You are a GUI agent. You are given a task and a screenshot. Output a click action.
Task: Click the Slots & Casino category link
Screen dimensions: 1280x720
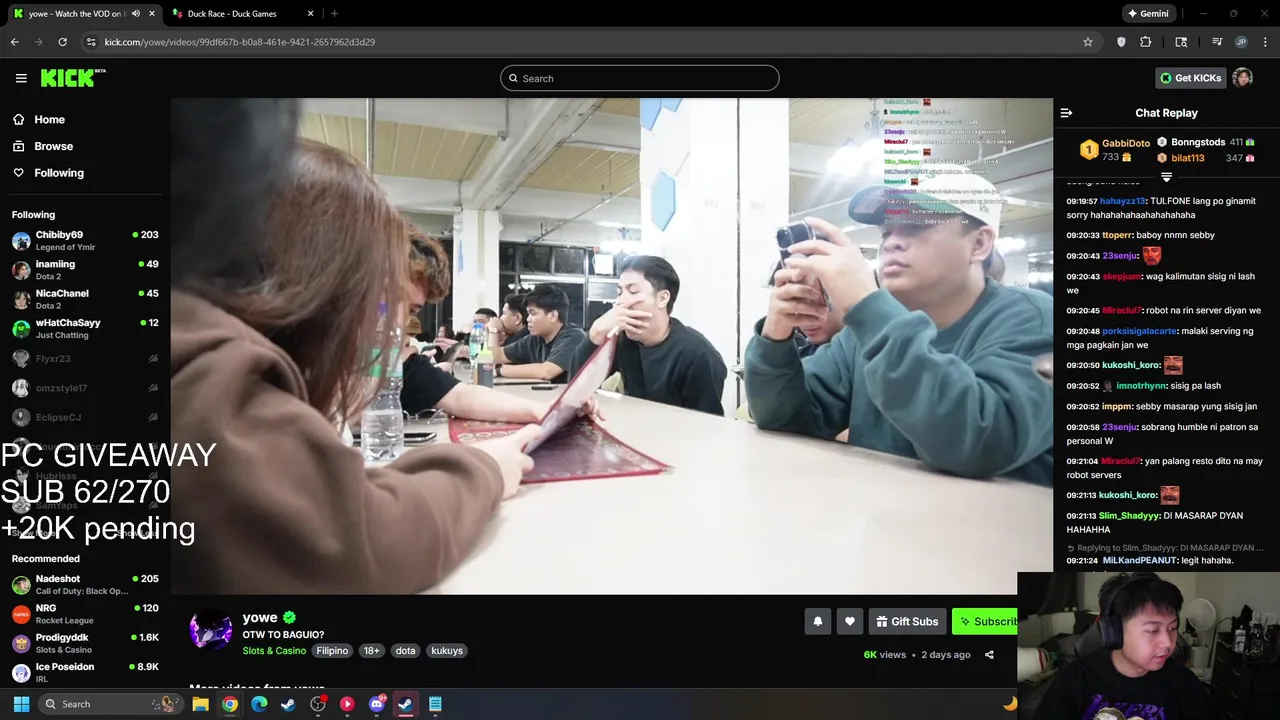(274, 651)
